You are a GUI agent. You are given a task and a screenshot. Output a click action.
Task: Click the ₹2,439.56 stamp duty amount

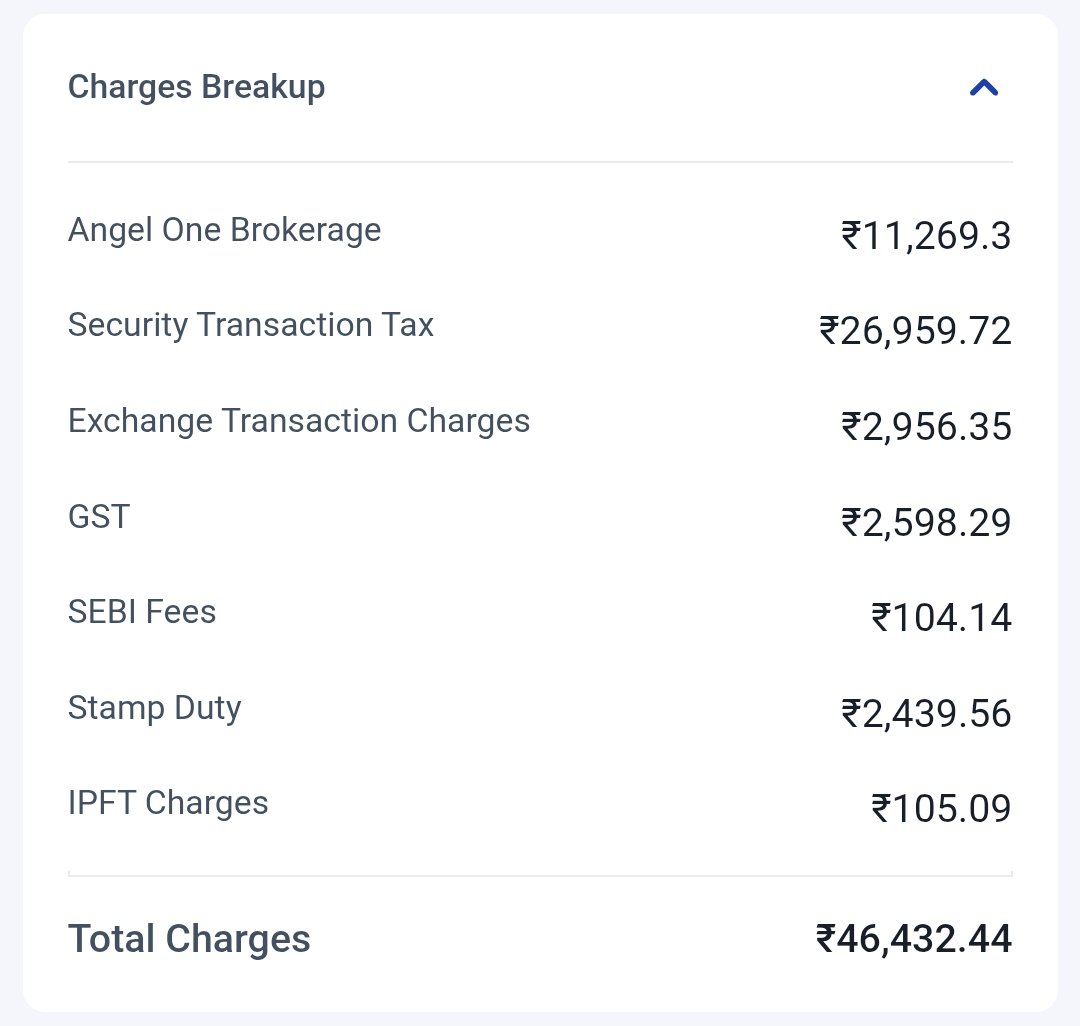pos(926,713)
